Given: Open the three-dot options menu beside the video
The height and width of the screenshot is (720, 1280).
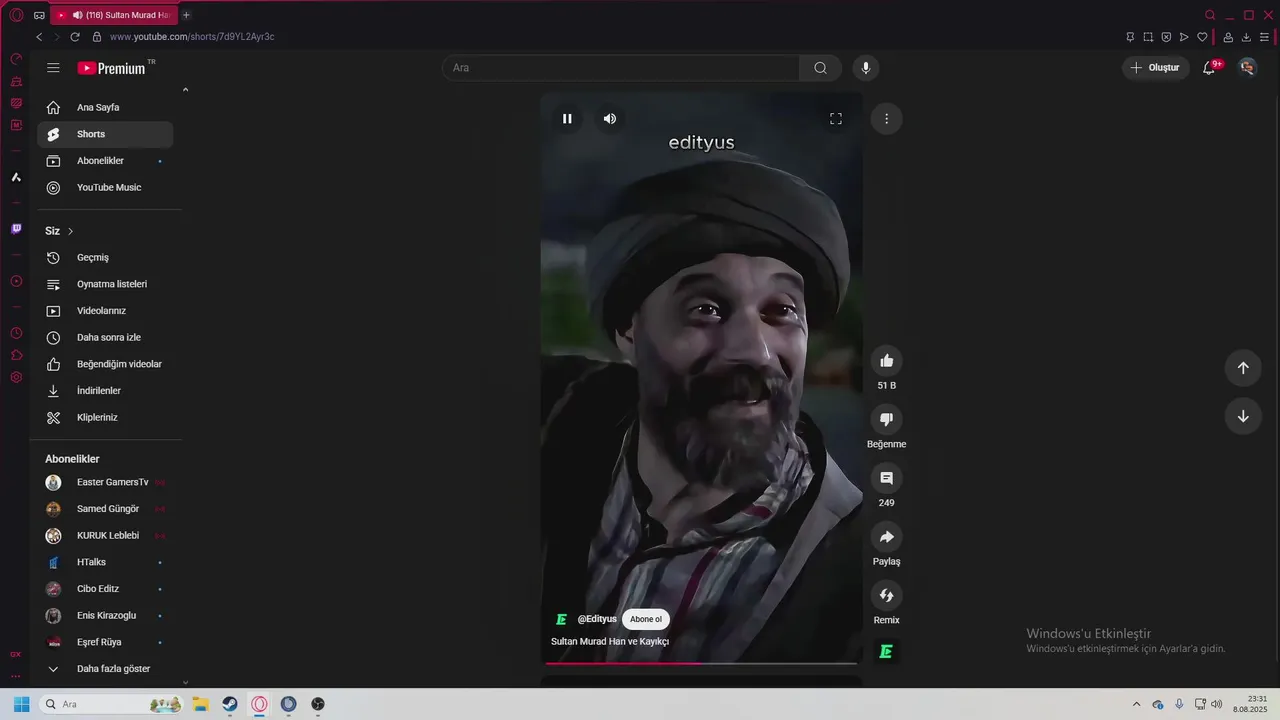Looking at the screenshot, I should [x=886, y=119].
